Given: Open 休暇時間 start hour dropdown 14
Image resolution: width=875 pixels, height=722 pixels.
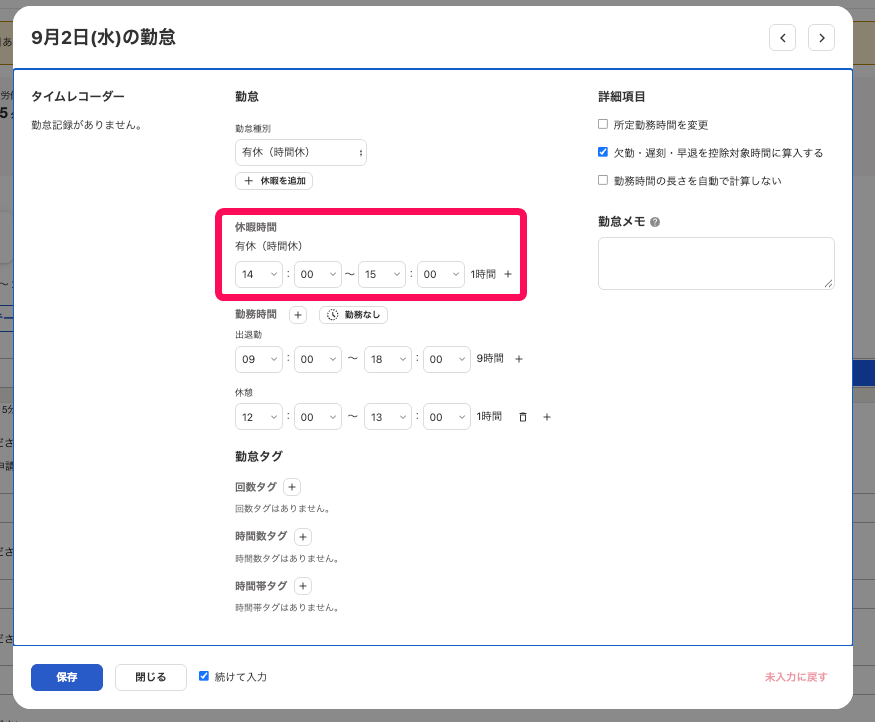Looking at the screenshot, I should [x=259, y=275].
